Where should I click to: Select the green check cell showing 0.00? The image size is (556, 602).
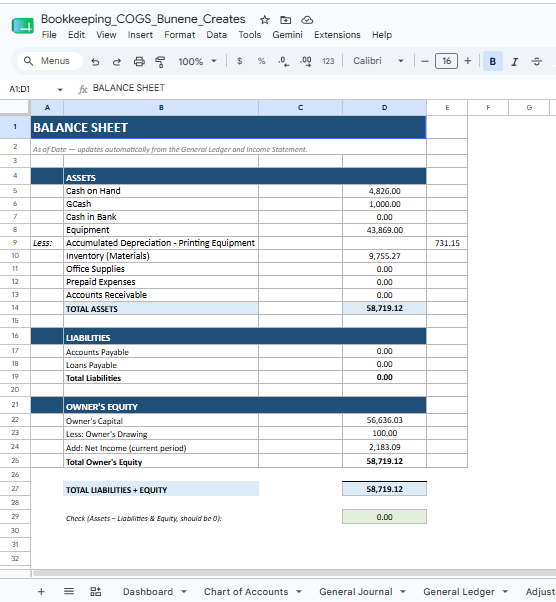coord(384,517)
